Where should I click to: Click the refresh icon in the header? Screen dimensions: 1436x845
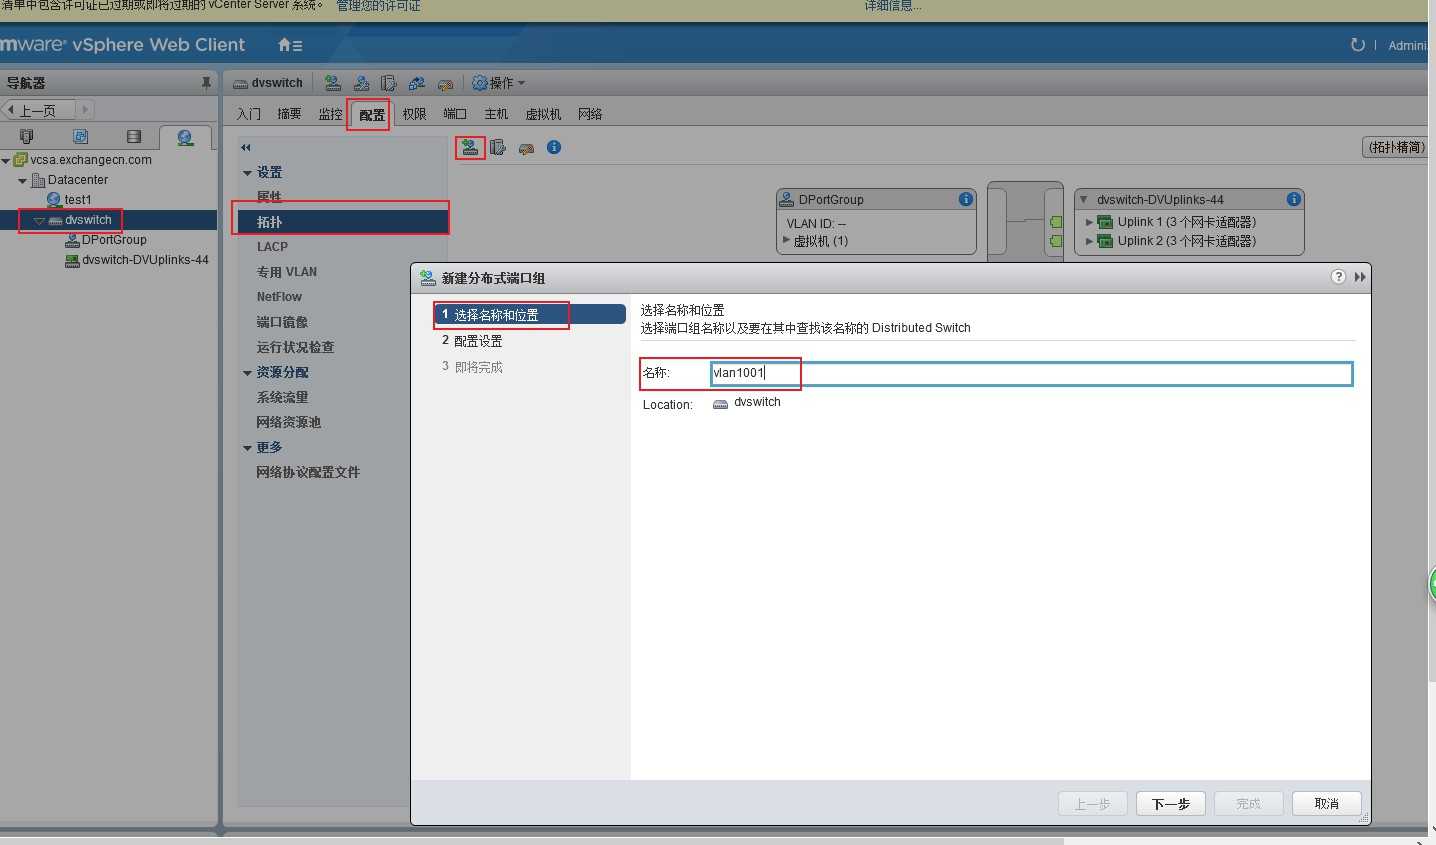click(x=1357, y=45)
